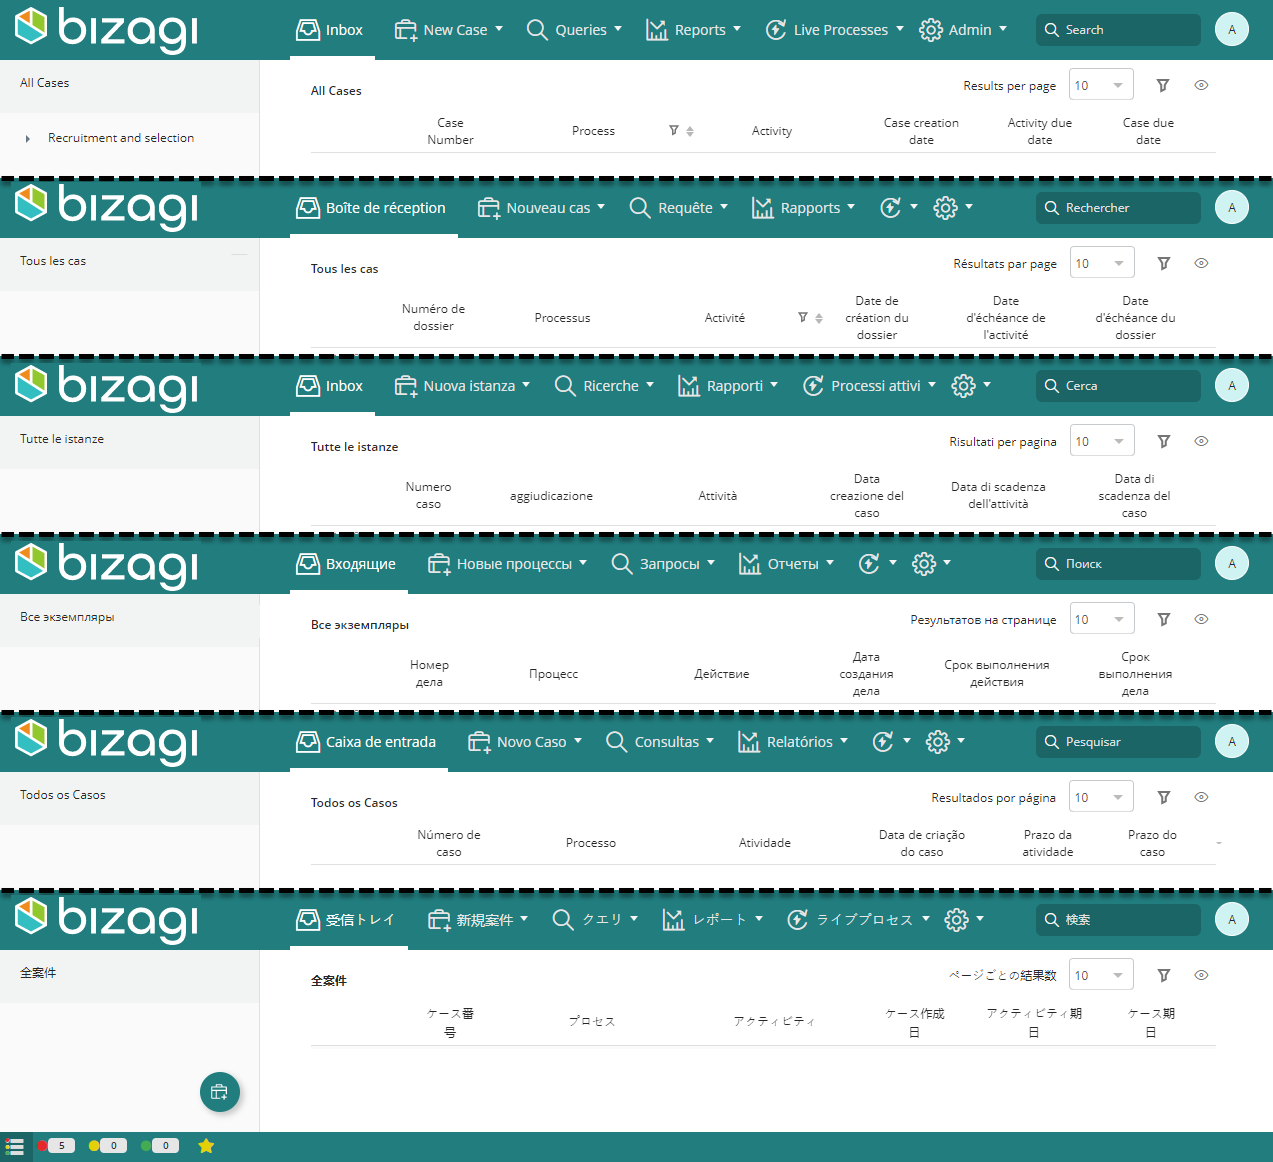Click user avatar A in the English header

[1232, 30]
